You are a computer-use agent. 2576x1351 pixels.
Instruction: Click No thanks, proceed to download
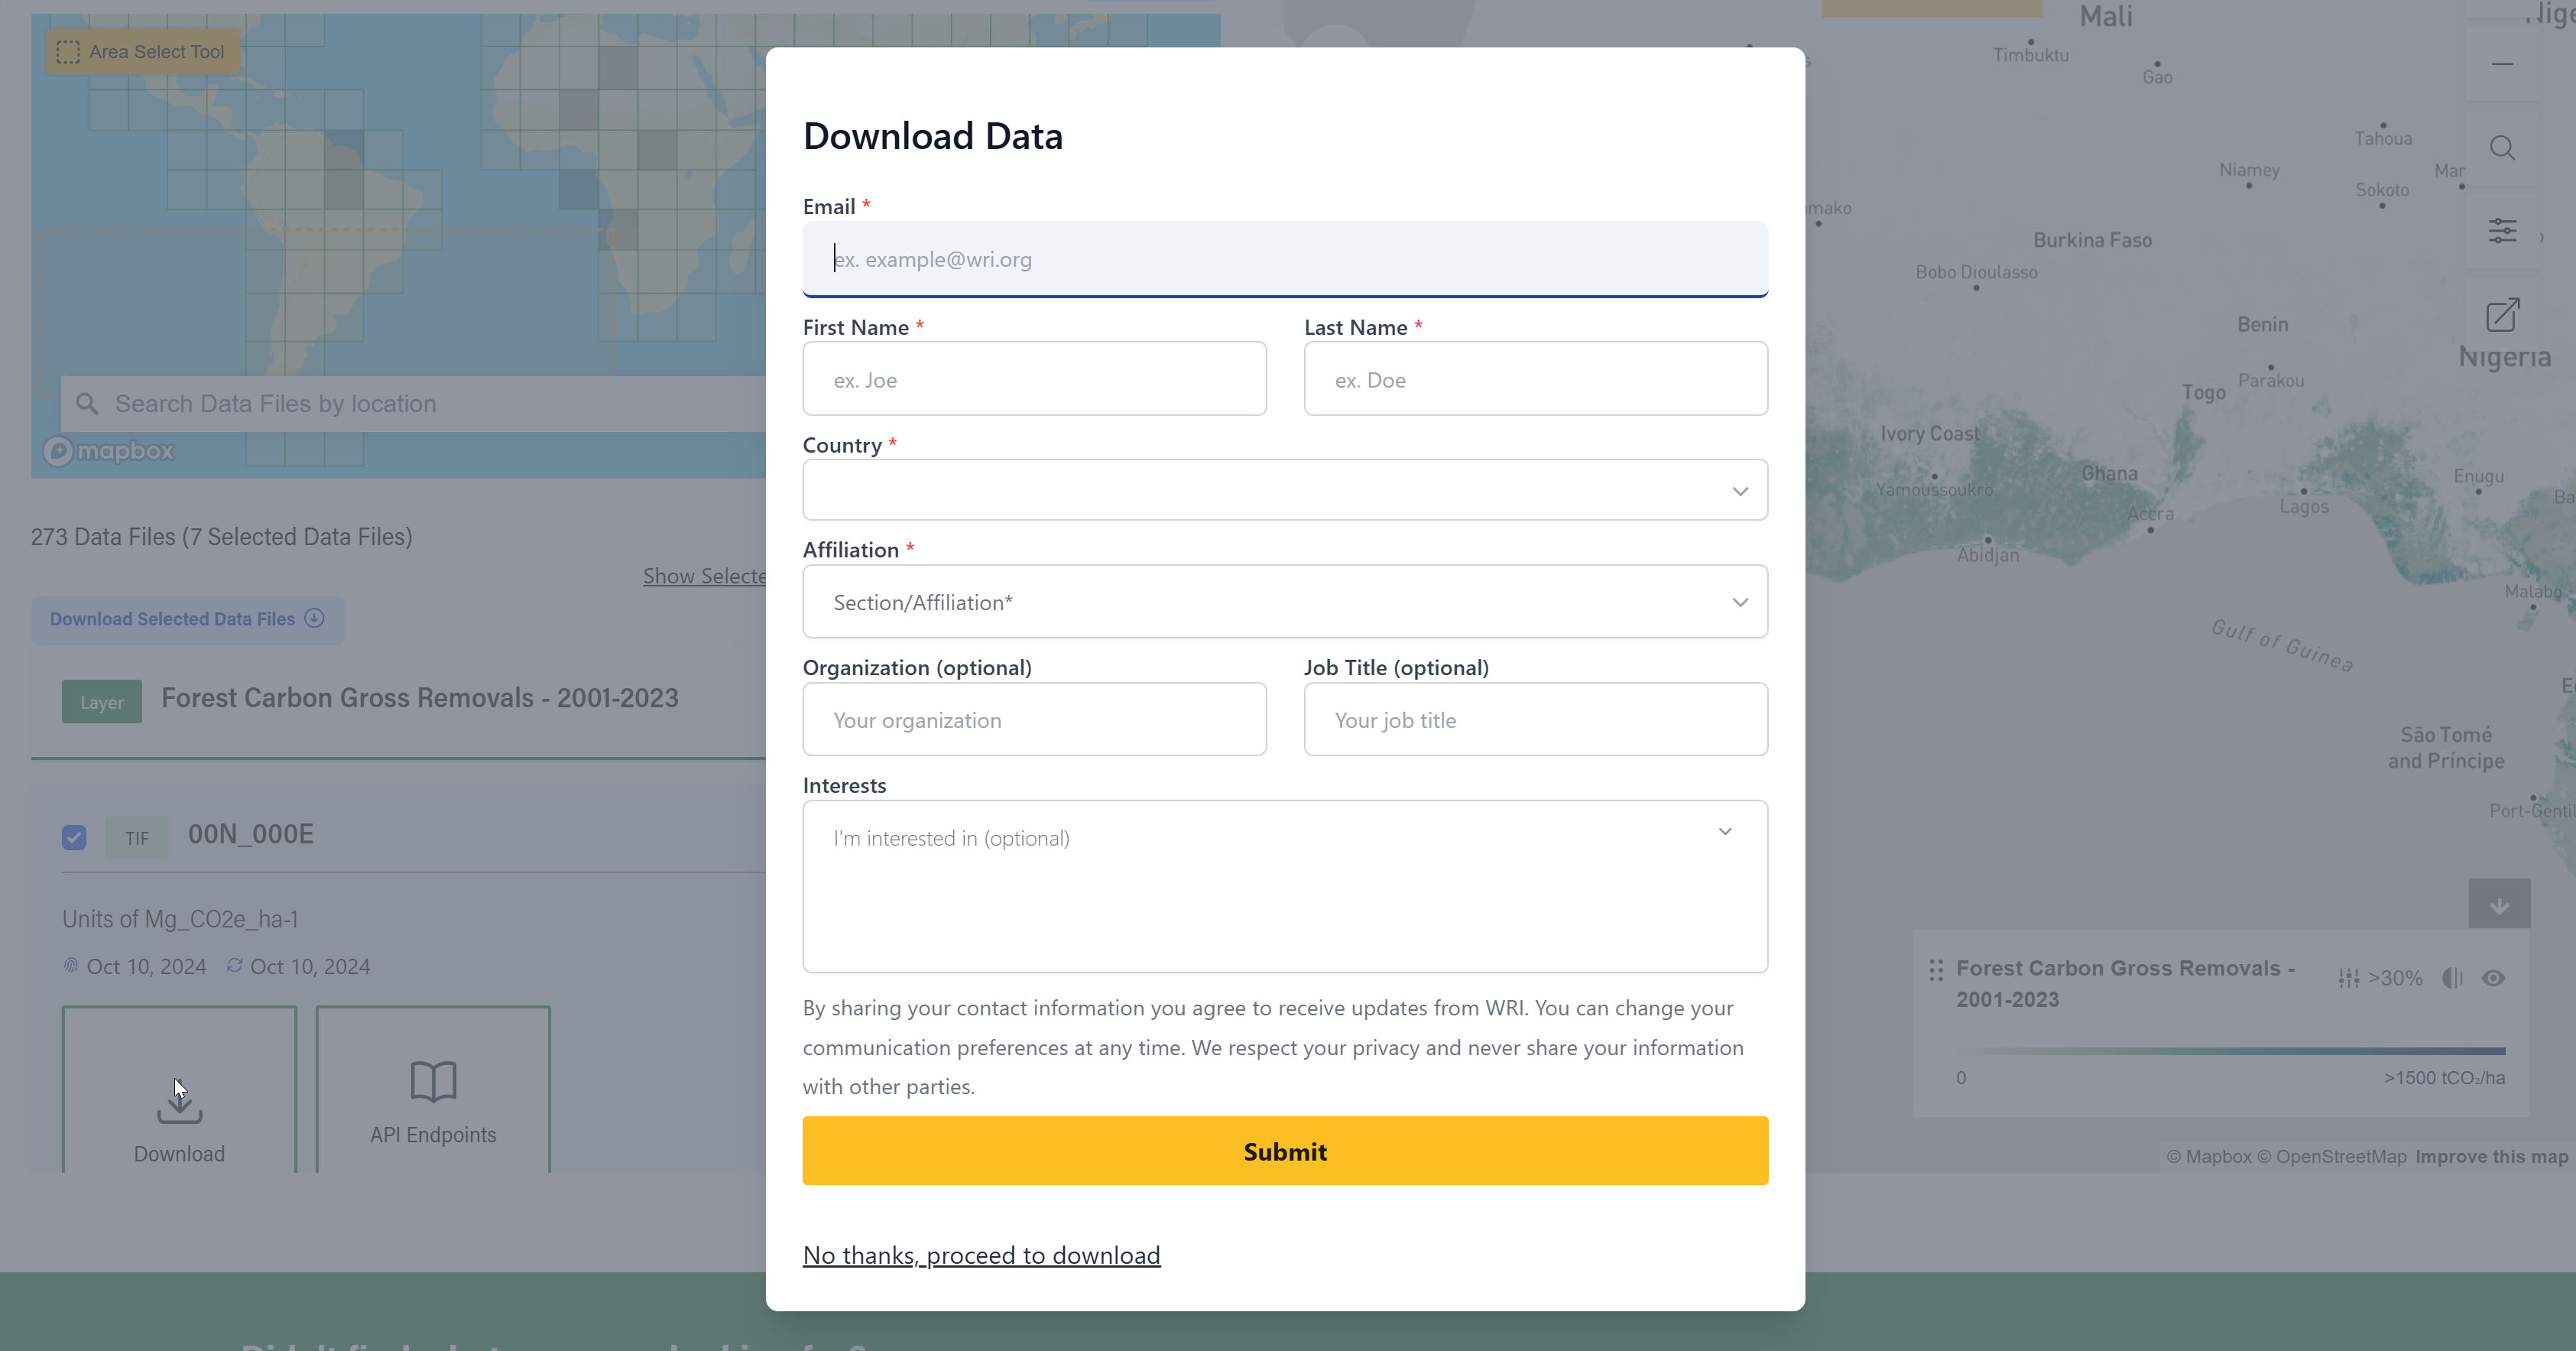981,1255
